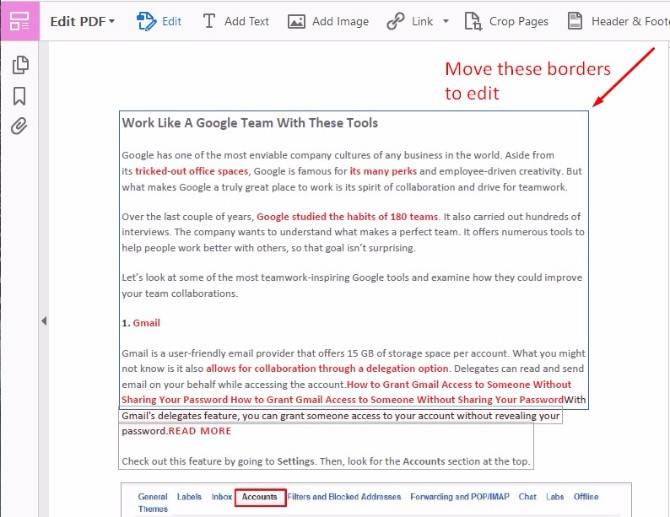Open the page thumbnails panel icon
This screenshot has width=670, height=517.
pos(20,65)
